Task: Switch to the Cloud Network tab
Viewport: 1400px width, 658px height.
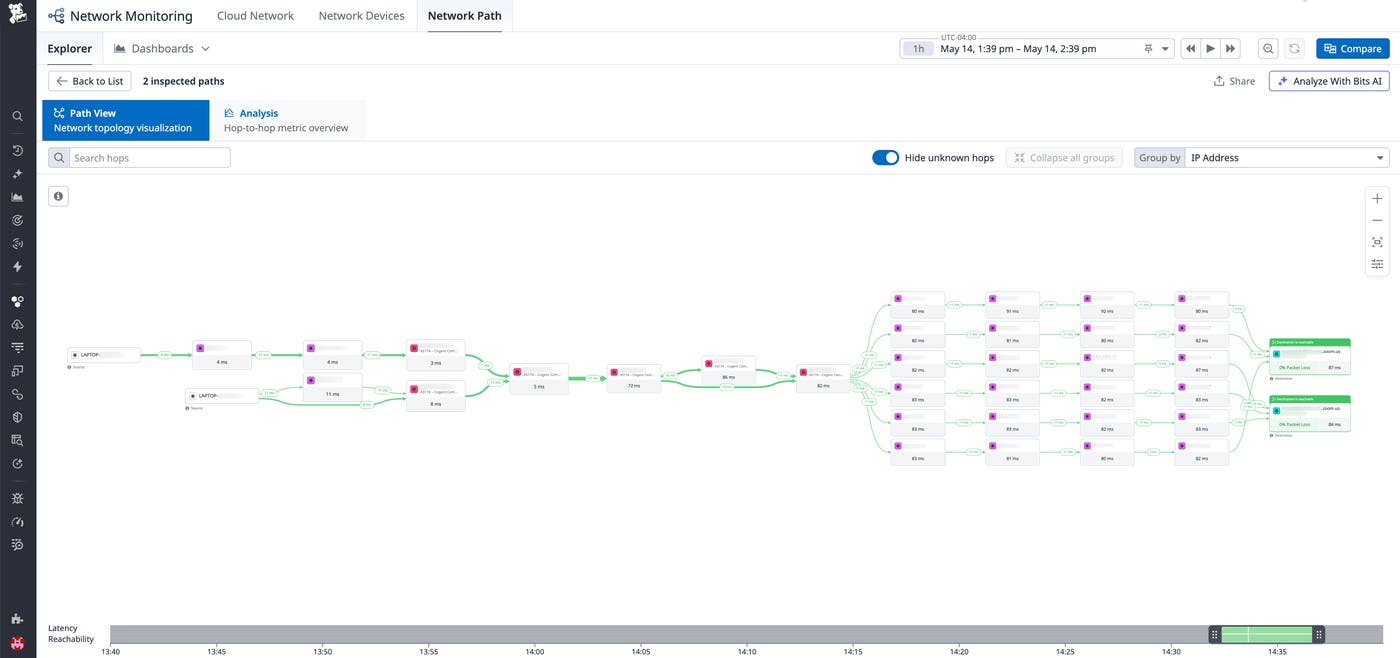Action: [x=255, y=16]
